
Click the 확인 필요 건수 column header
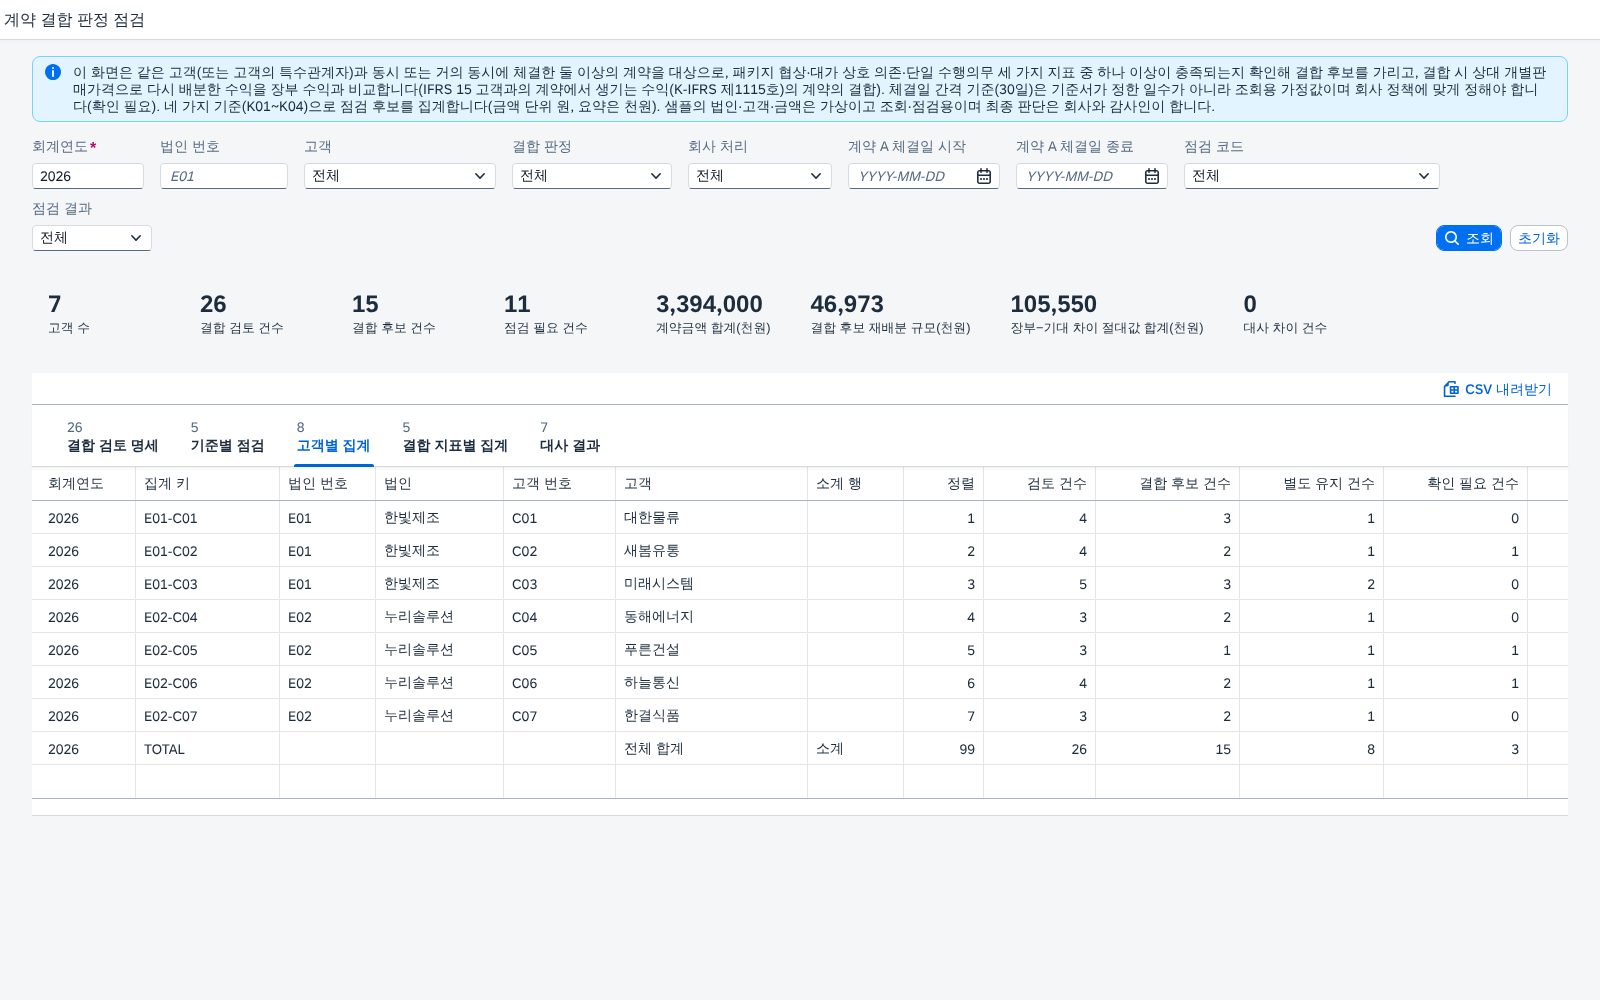tap(1456, 484)
